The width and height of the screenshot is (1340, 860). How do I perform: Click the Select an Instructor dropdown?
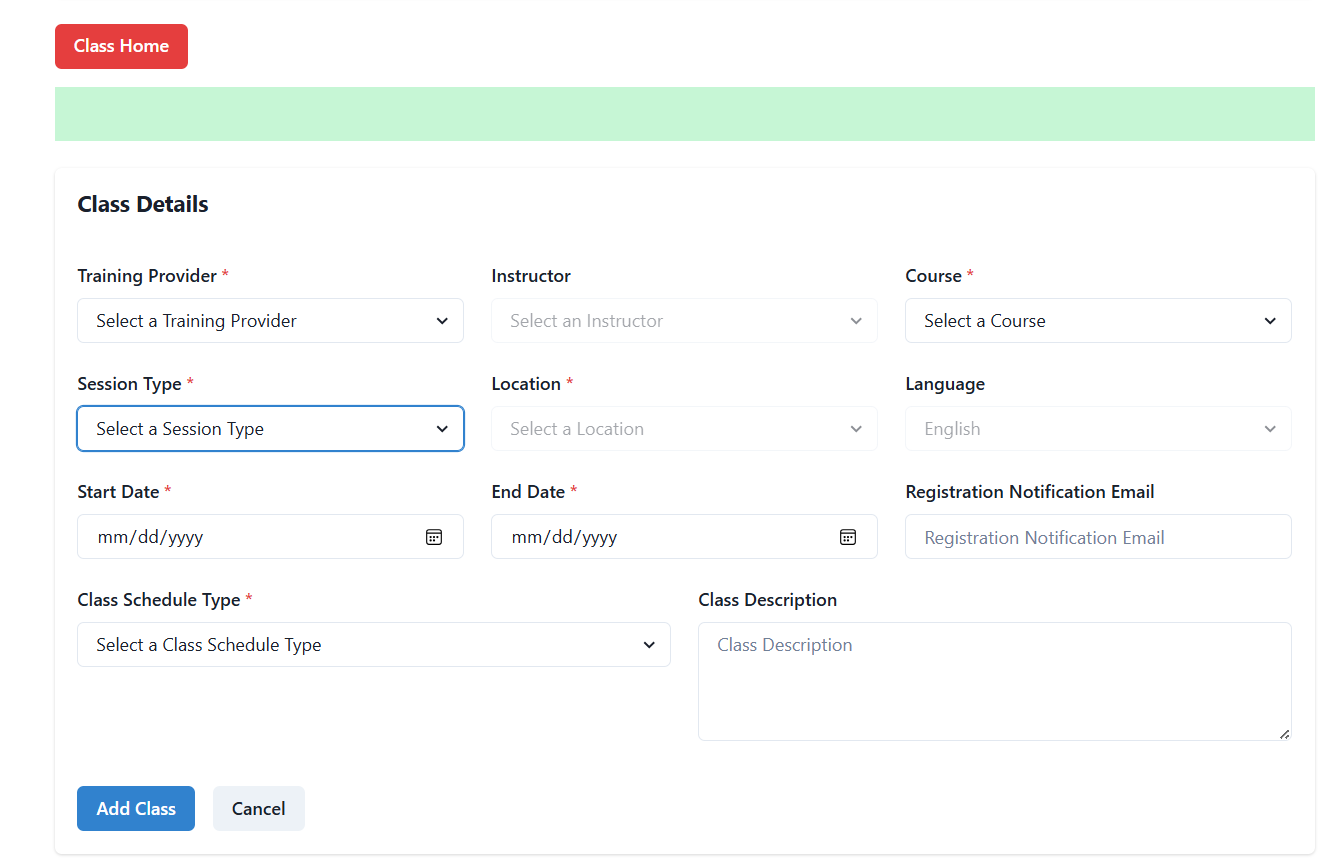(x=684, y=321)
